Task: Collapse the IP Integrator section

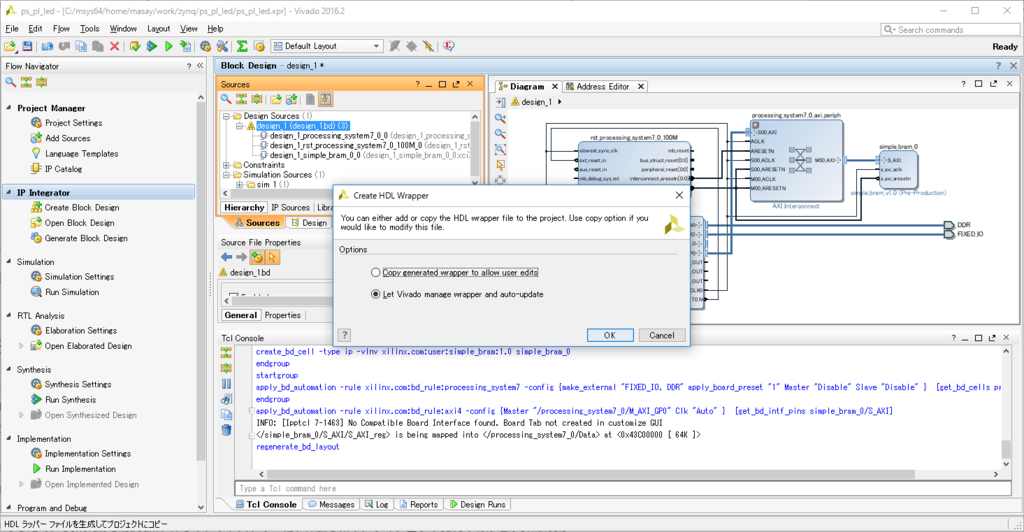Action: click(8, 193)
